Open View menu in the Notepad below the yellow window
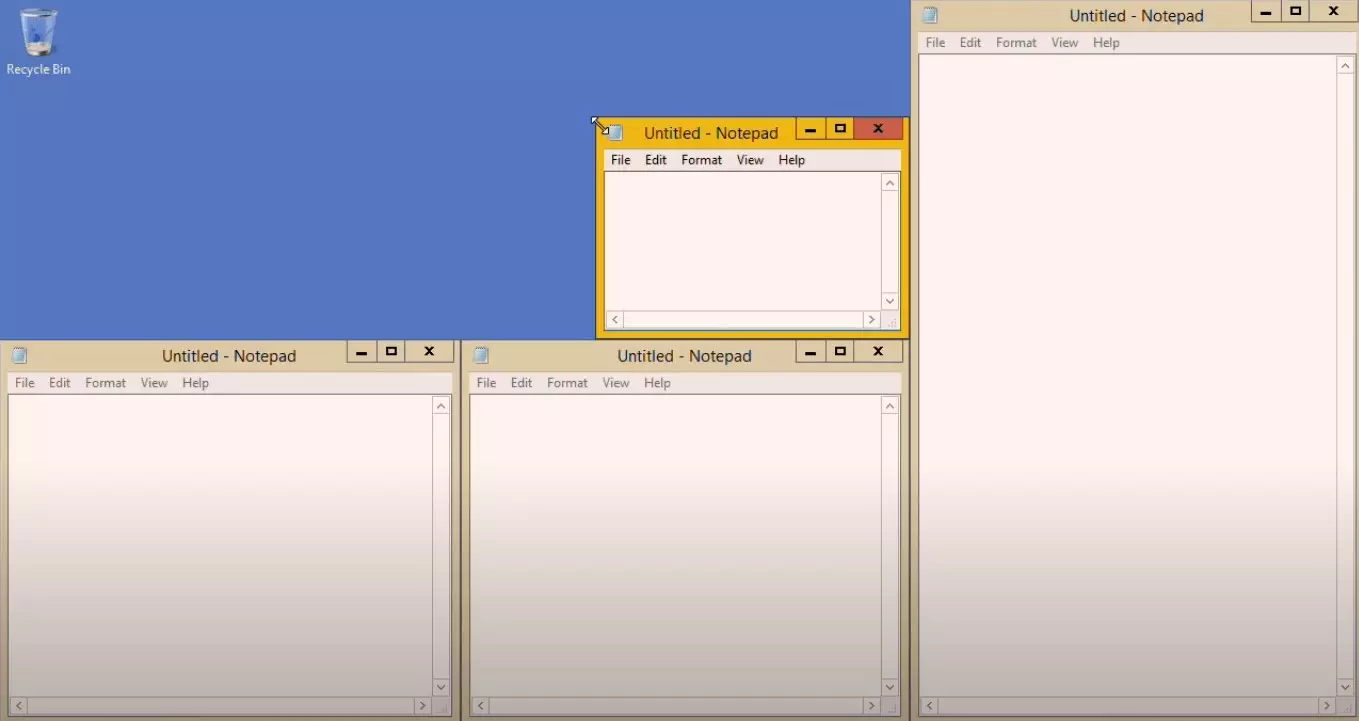1359x721 pixels. click(x=616, y=383)
